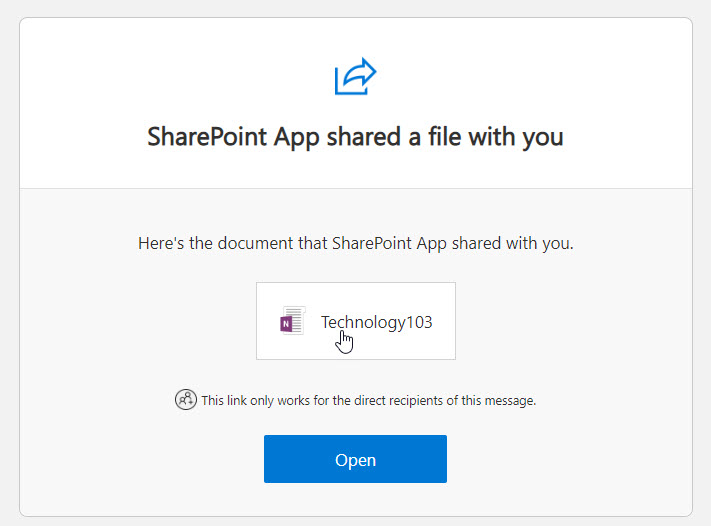Screen dimensions: 711x526
Task: Click blank space inside document card right of Technology103
Action: coord(444,321)
